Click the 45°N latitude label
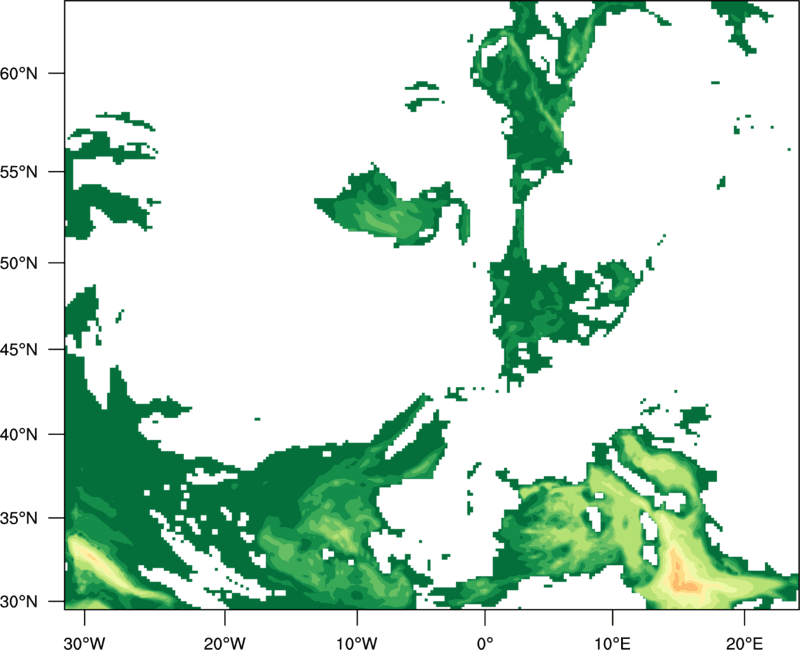Viewport: 800px width, 650px height. pyautogui.click(x=19, y=349)
